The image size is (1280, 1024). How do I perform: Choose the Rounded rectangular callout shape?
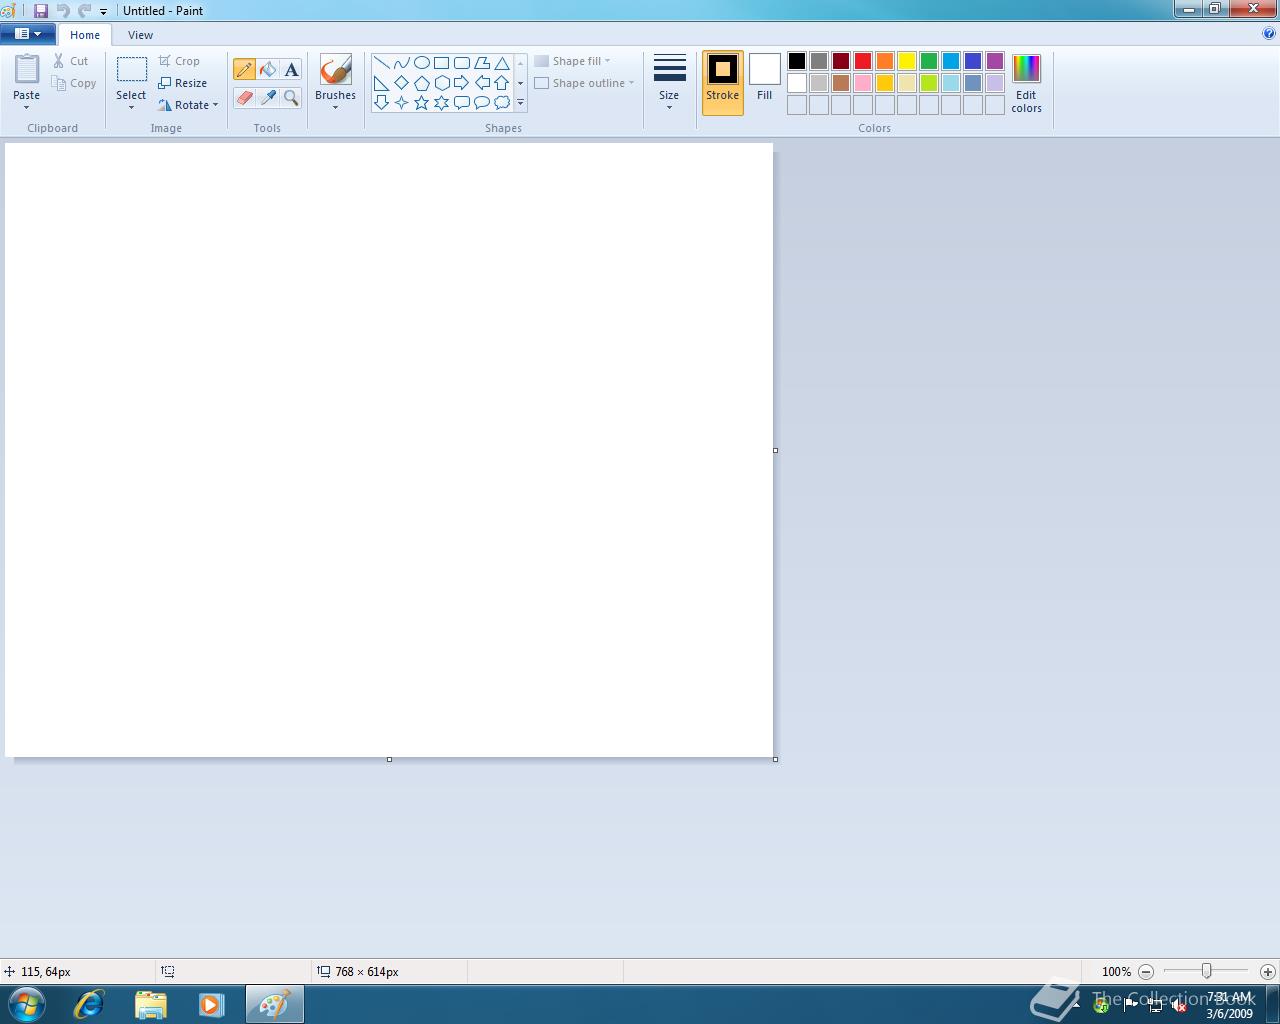coord(461,102)
